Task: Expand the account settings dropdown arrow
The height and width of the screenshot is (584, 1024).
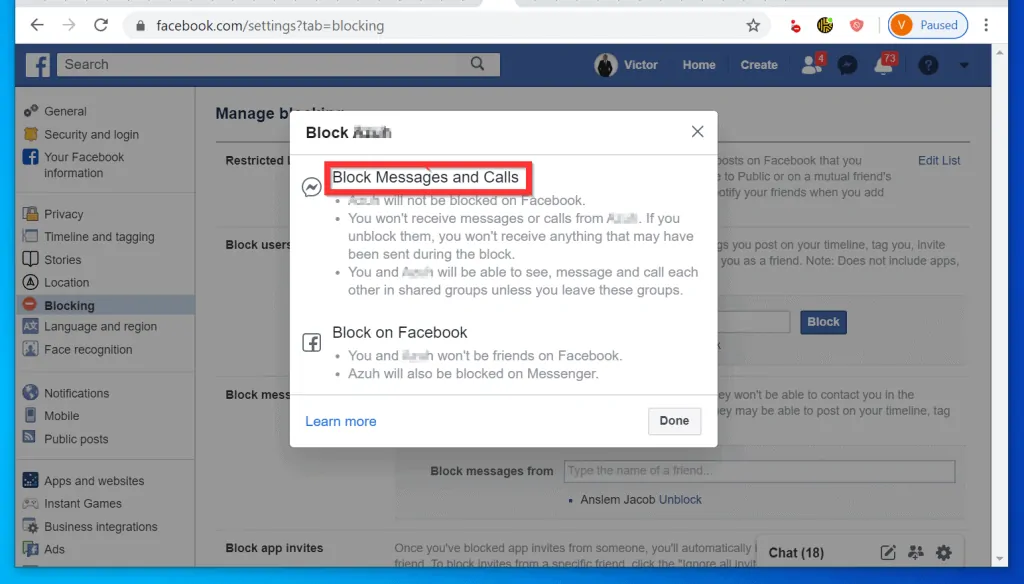Action: [x=962, y=64]
